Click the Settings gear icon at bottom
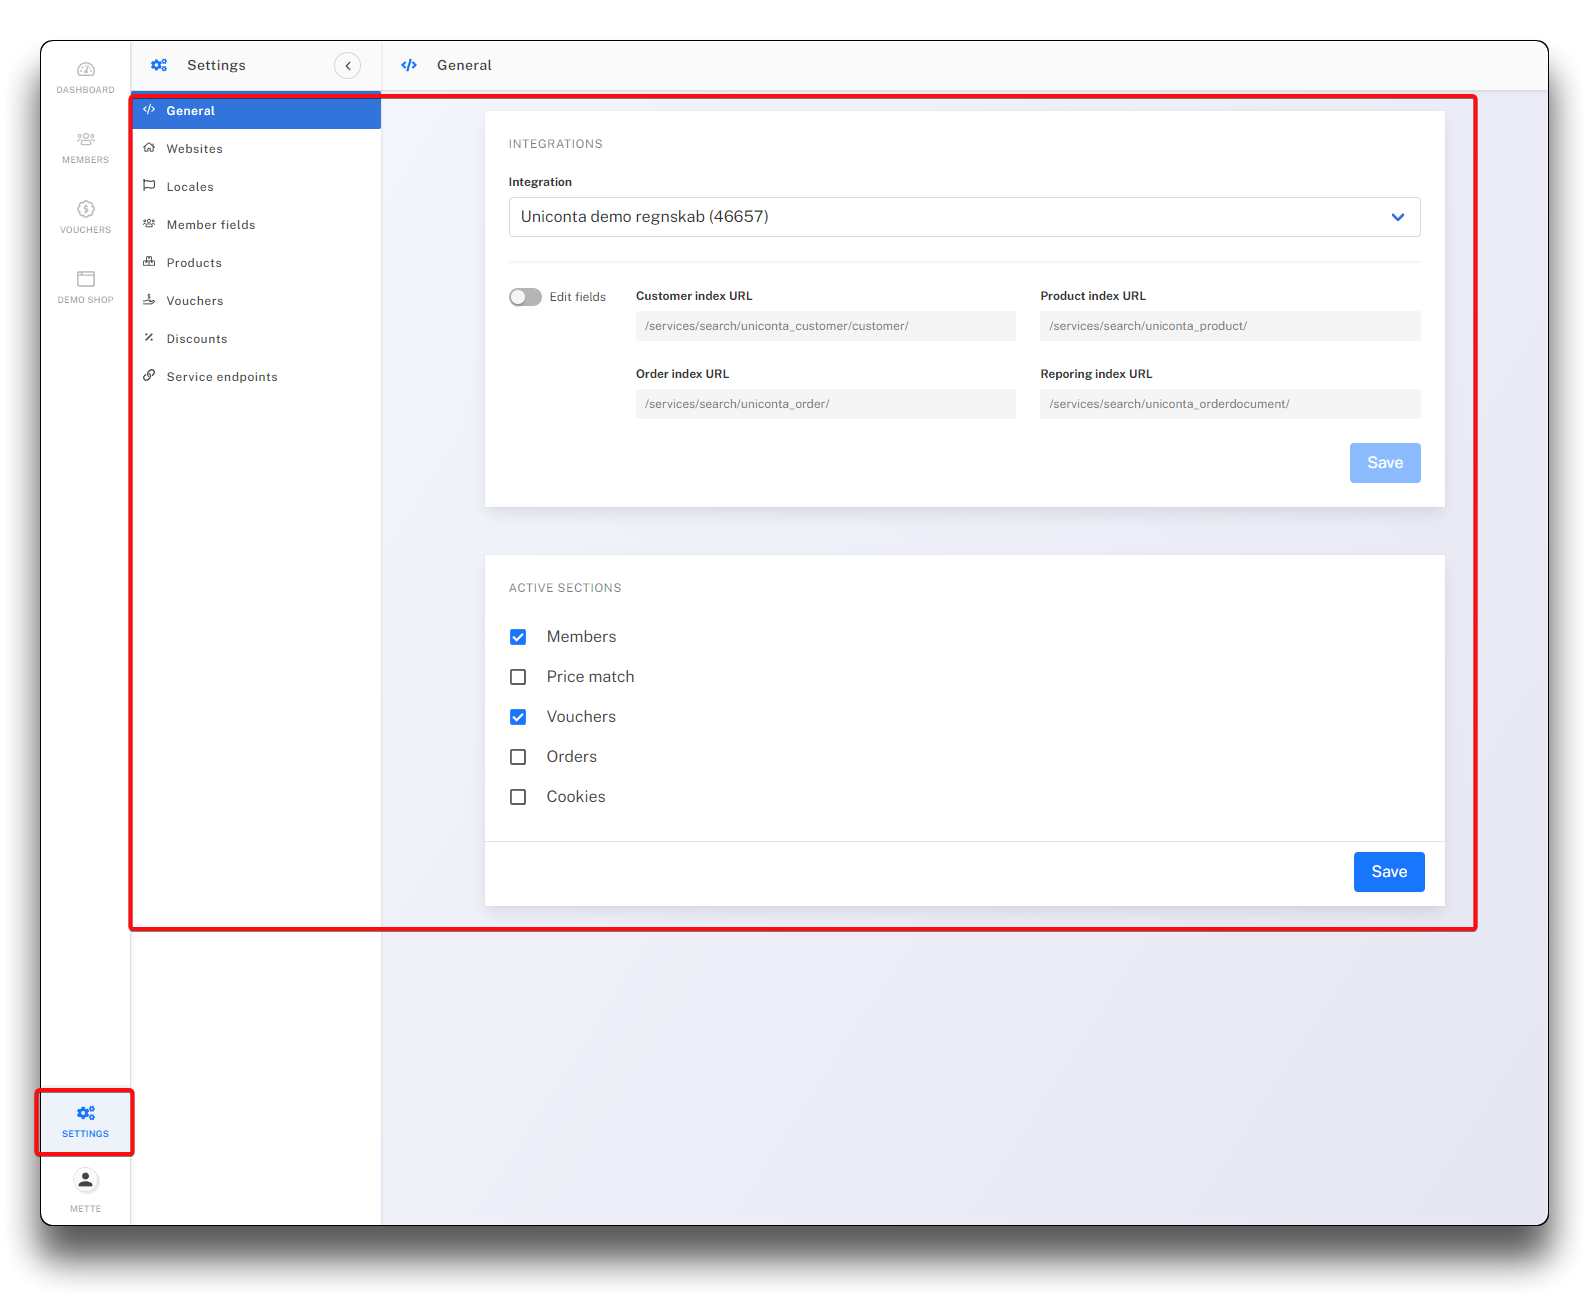The height and width of the screenshot is (1298, 1589). click(86, 1114)
